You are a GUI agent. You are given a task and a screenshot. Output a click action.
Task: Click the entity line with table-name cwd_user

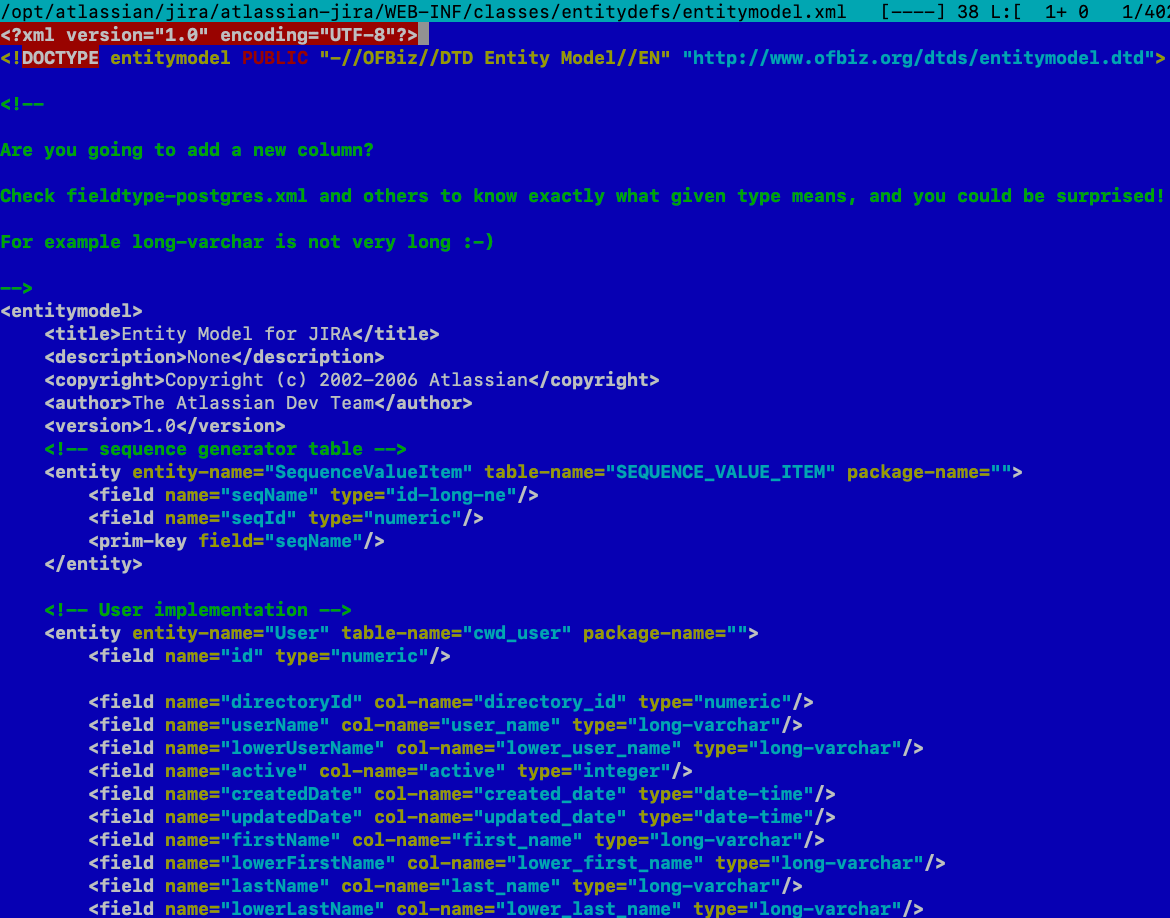pyautogui.click(x=401, y=633)
